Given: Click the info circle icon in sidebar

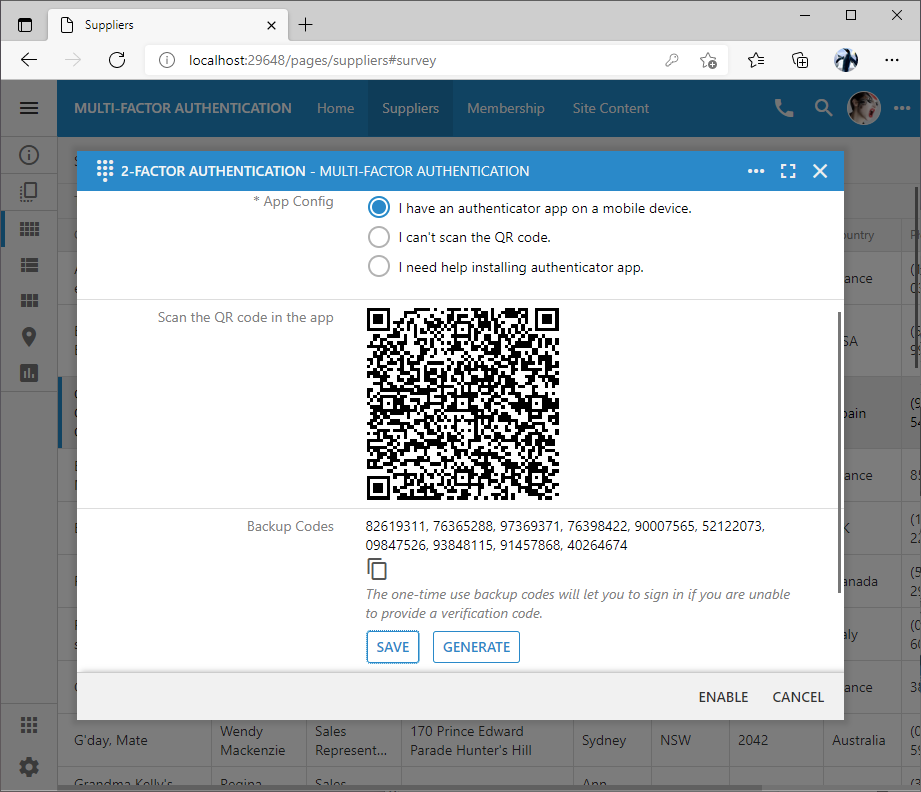Looking at the screenshot, I should coord(29,155).
